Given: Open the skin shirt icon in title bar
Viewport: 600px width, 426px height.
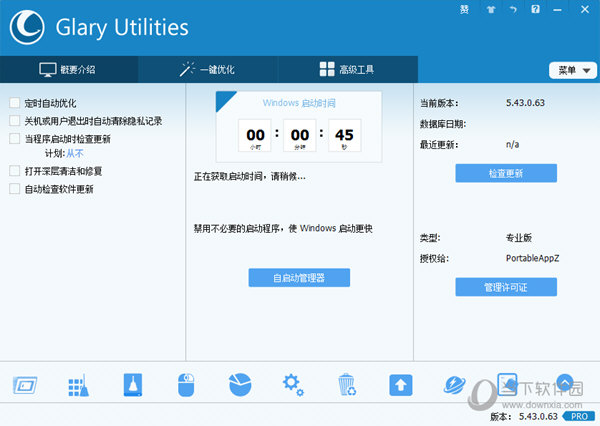Looking at the screenshot, I should click(491, 10).
